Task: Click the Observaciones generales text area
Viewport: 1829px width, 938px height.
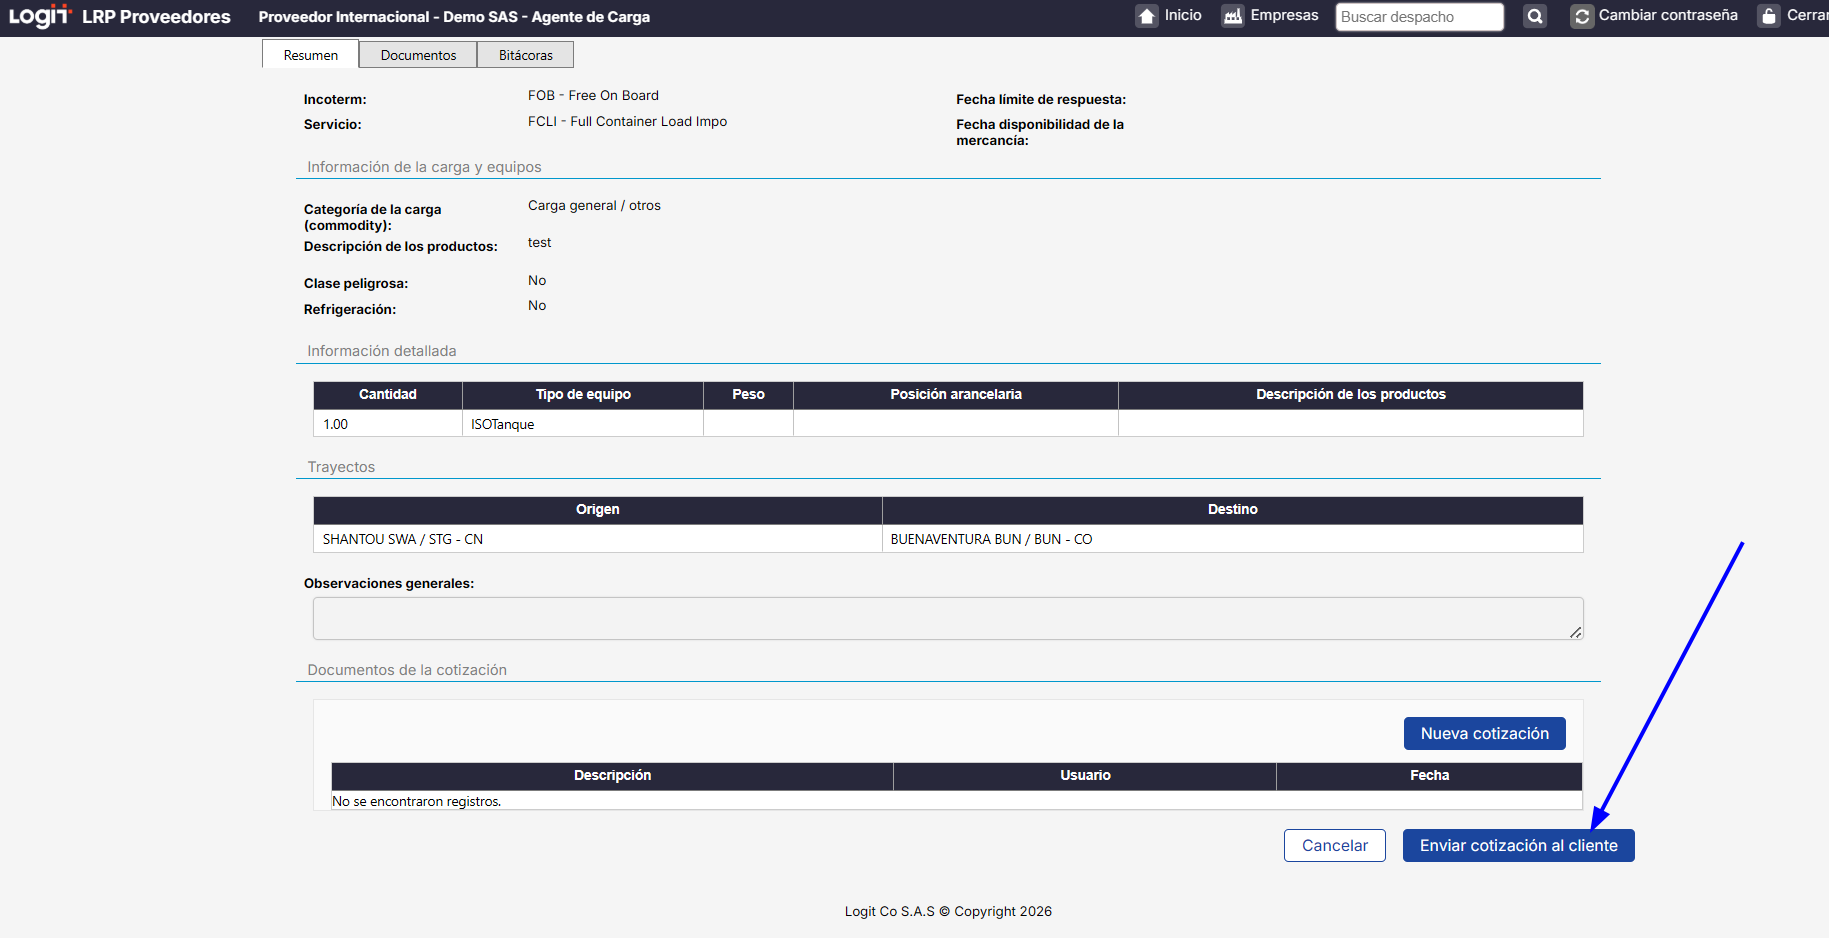Action: 948,618
